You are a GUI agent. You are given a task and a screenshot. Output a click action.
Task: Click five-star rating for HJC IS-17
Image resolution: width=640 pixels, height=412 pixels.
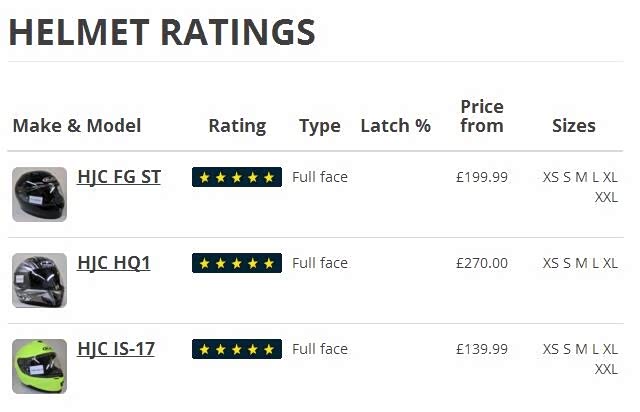(237, 349)
